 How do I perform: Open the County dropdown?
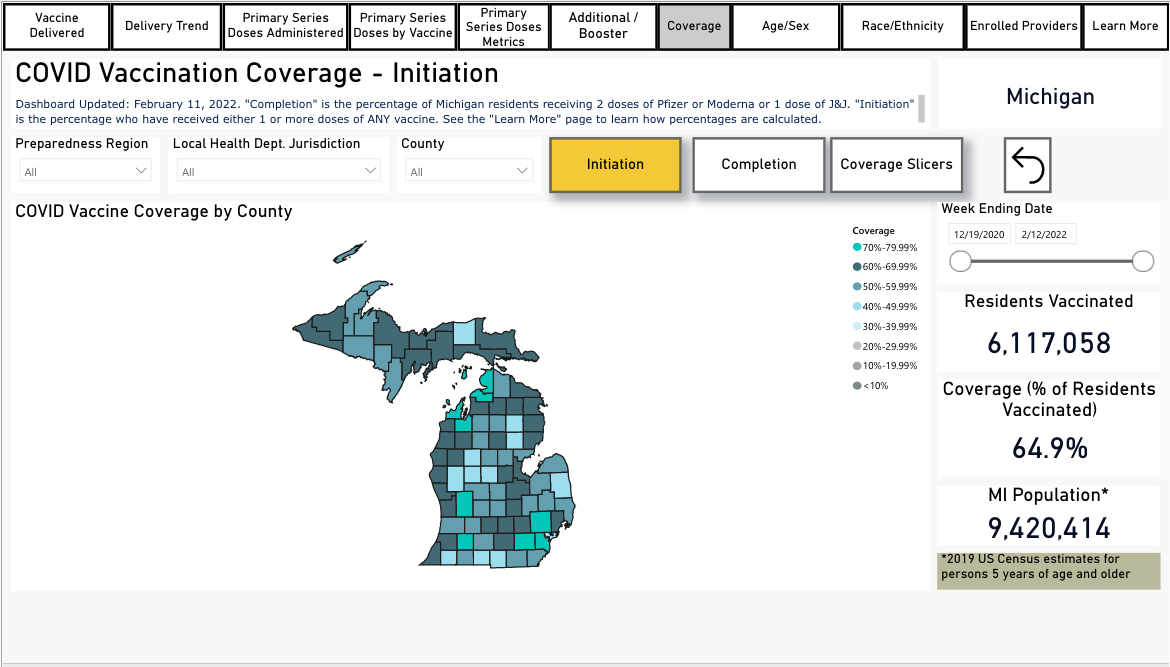469,171
